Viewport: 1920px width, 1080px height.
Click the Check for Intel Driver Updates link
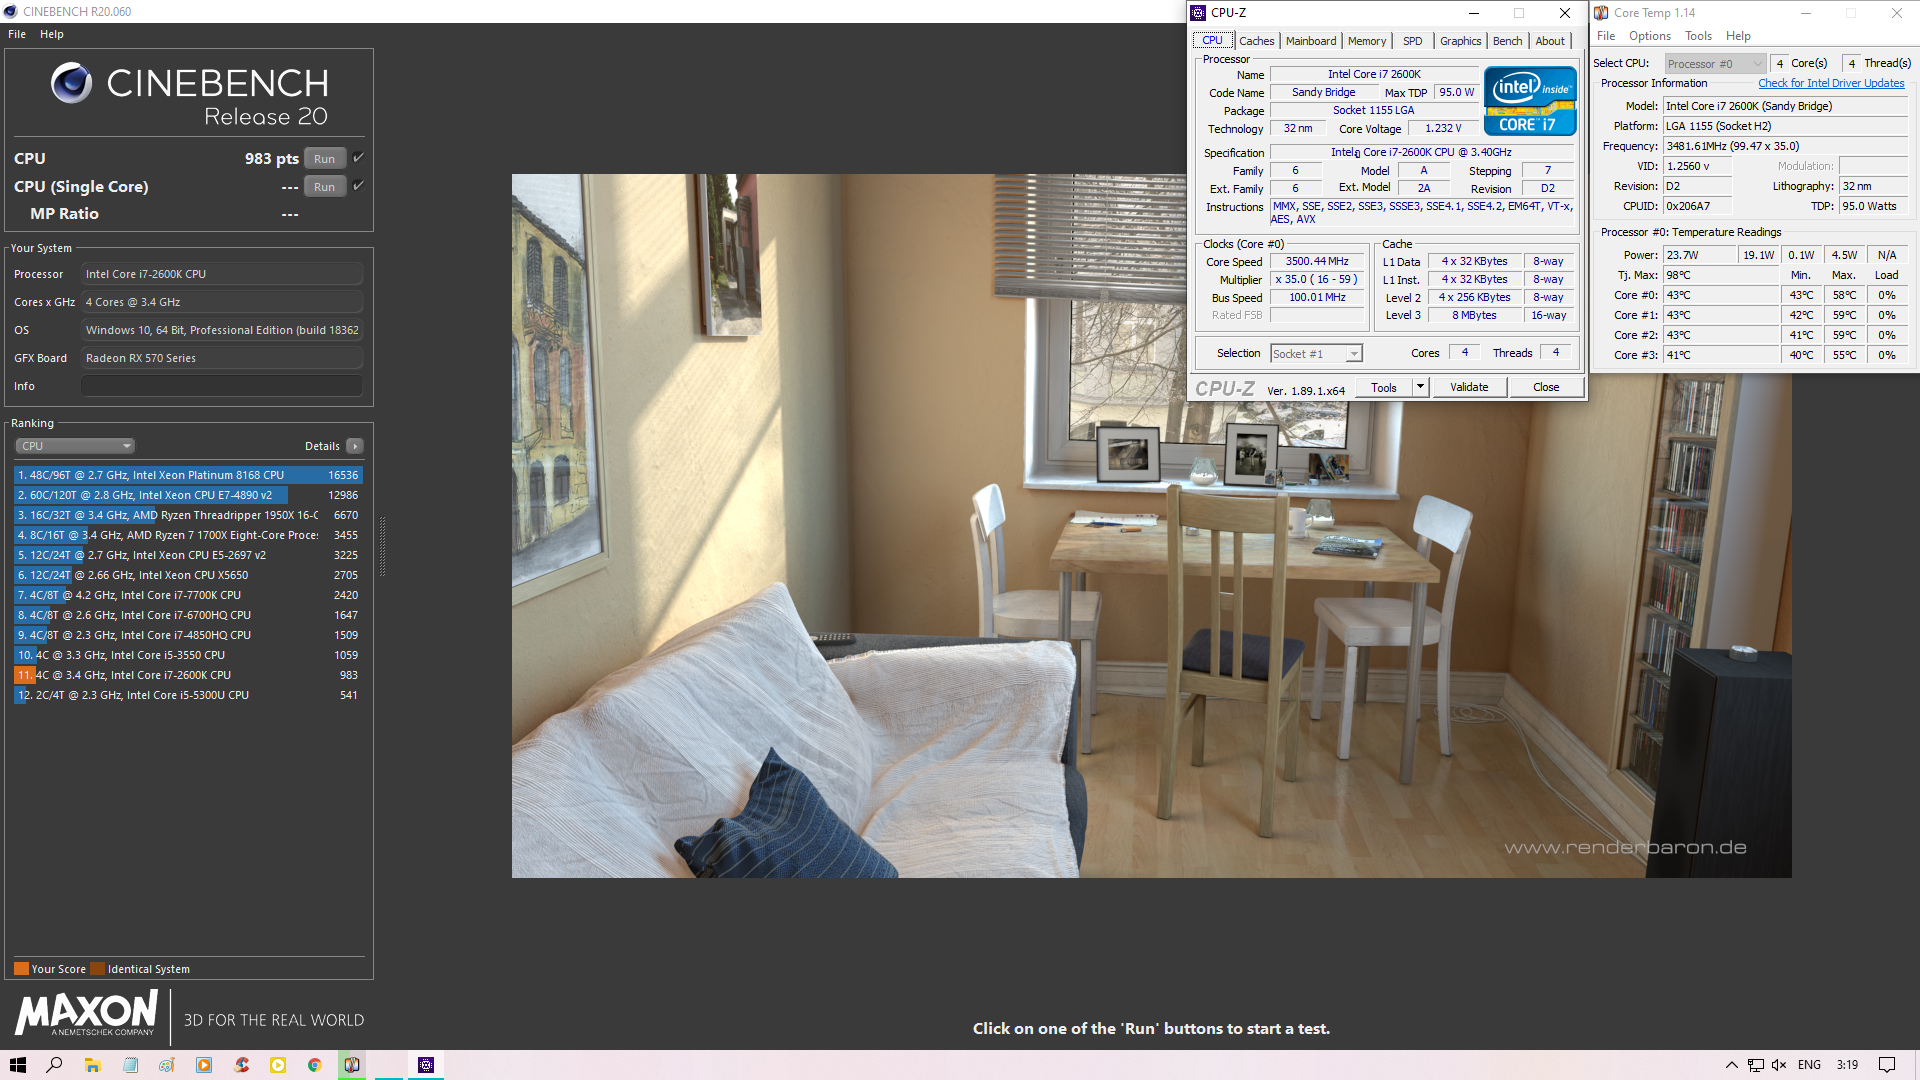pos(1831,83)
